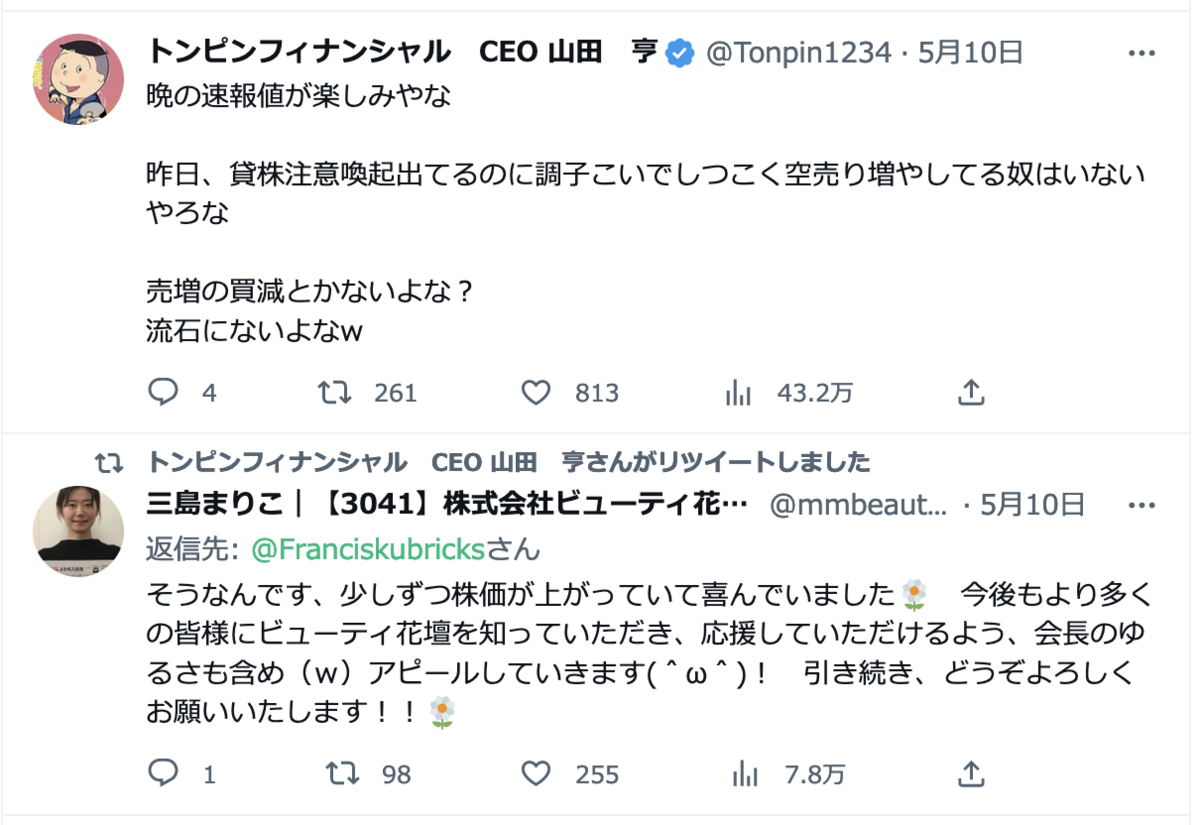Like the first tweet with 813 likes

[x=537, y=393]
